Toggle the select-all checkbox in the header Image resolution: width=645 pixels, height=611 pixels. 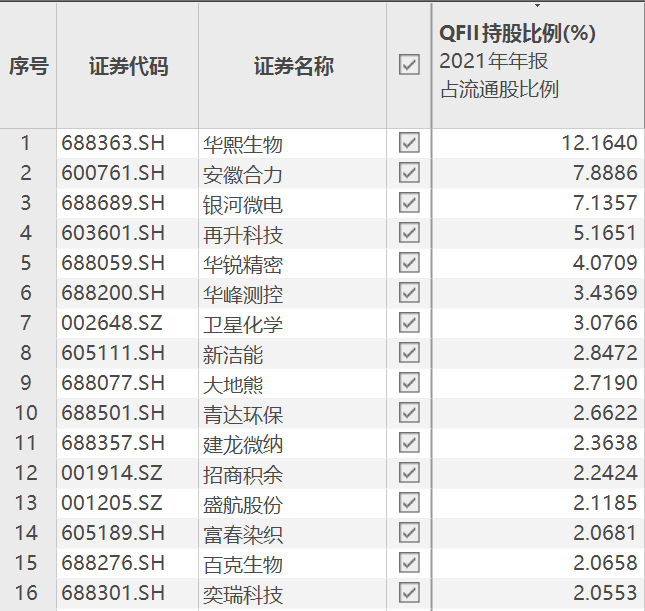408,65
